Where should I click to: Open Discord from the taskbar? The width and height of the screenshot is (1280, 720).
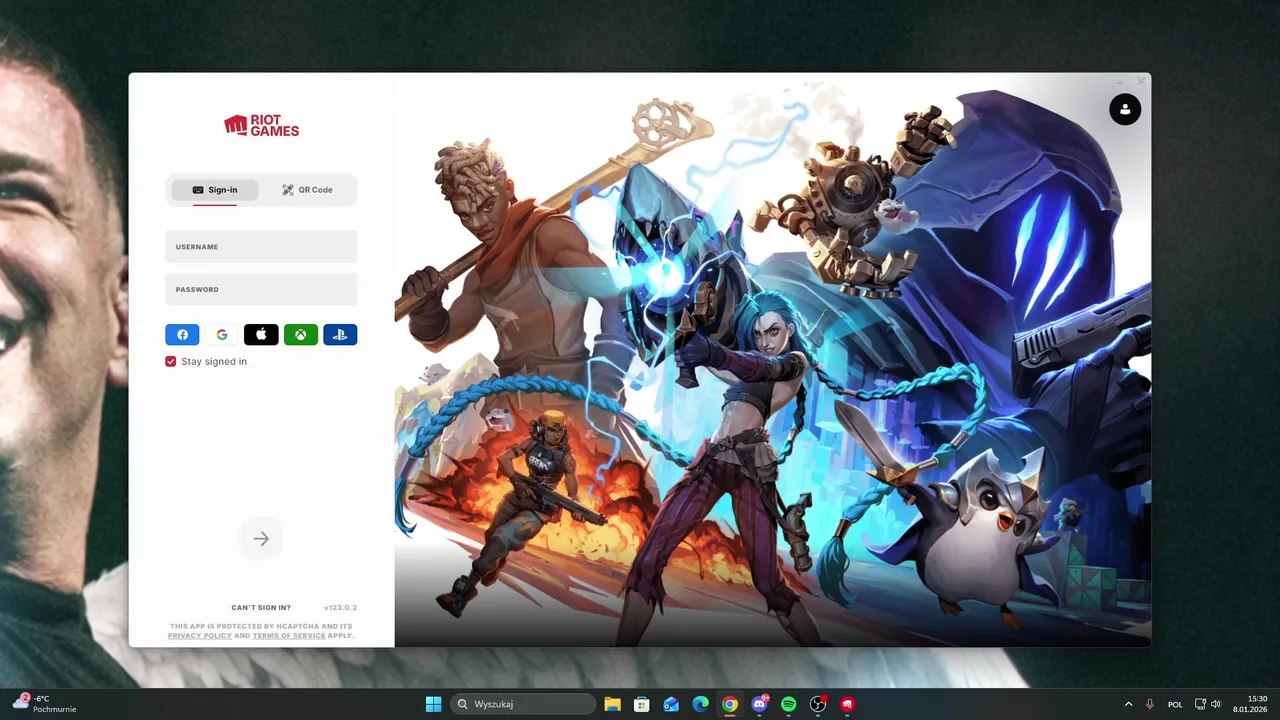759,704
